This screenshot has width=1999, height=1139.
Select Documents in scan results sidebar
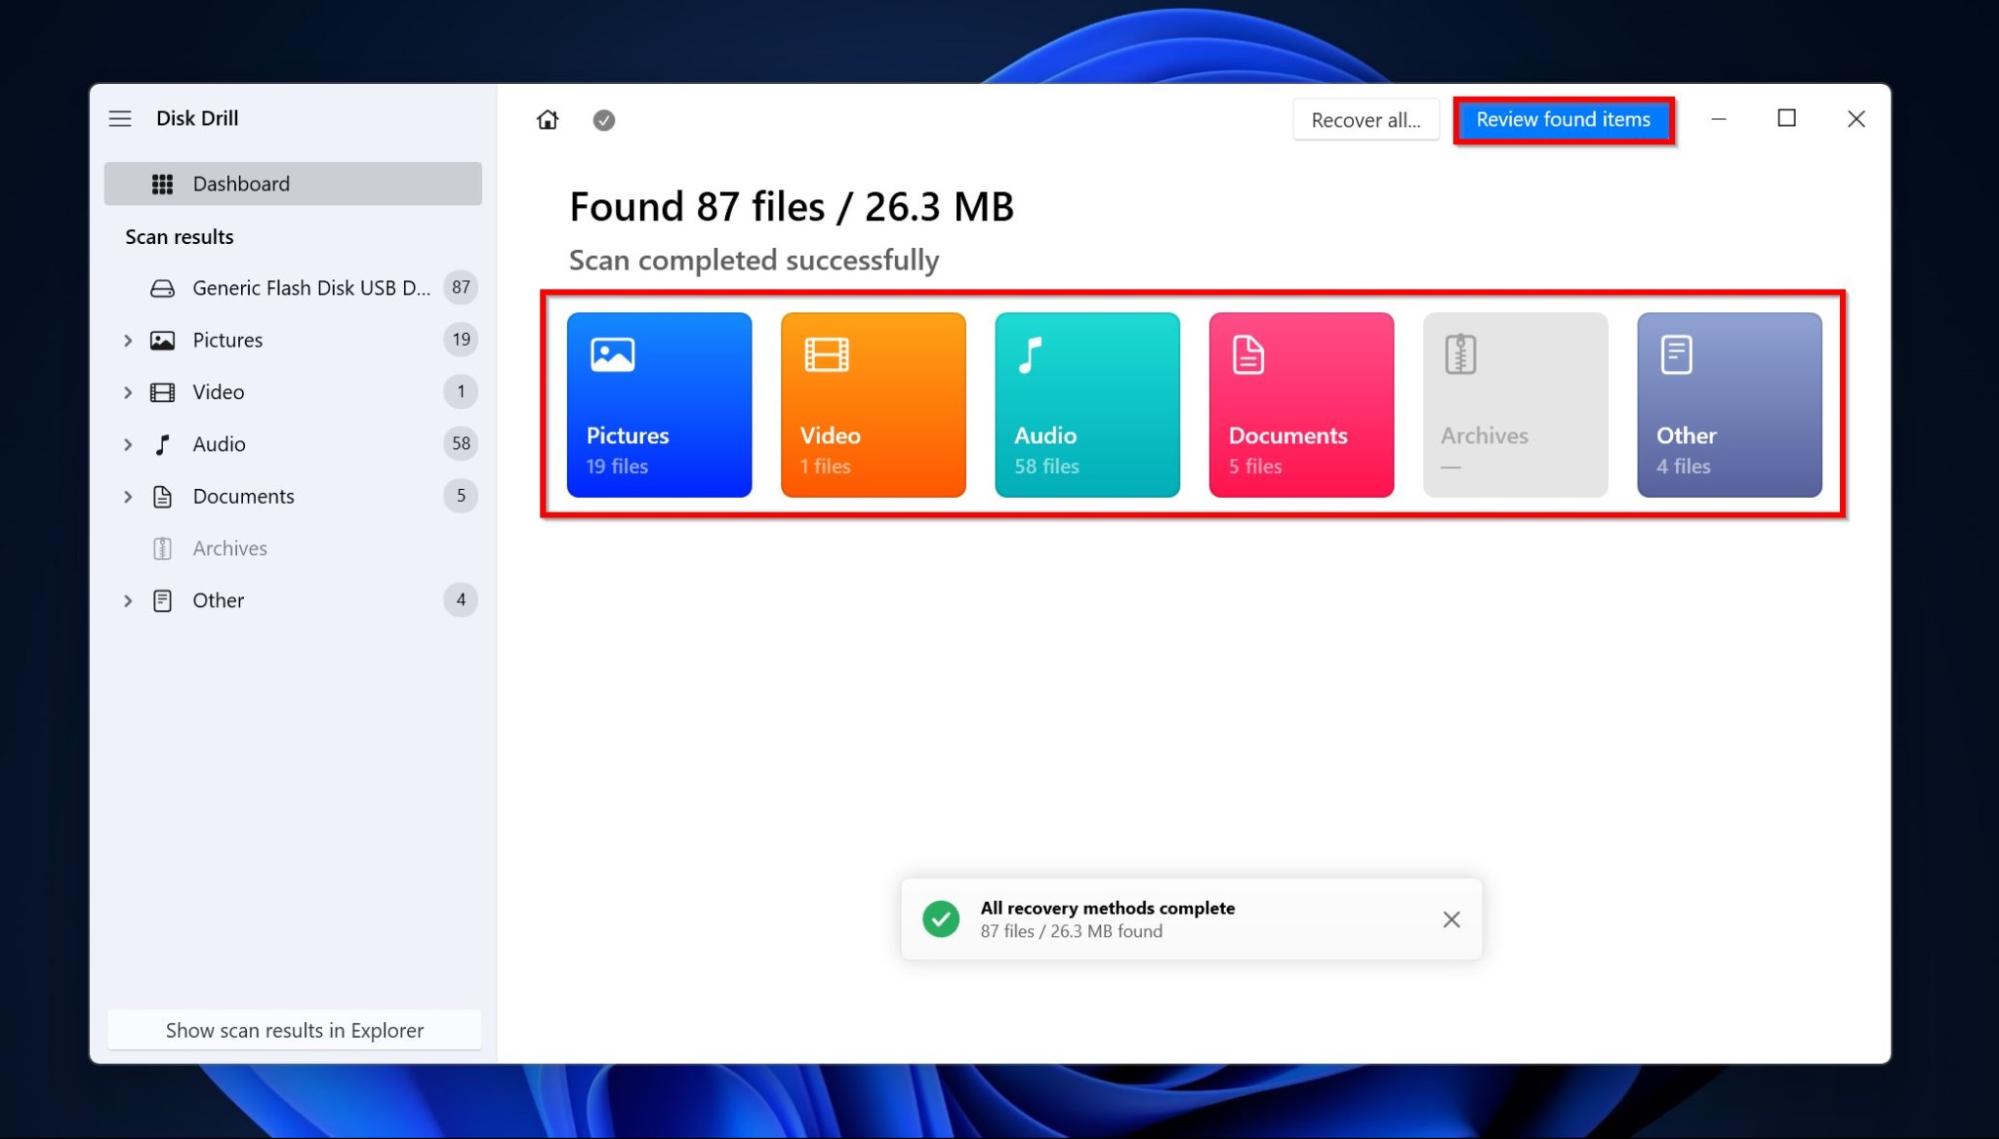[x=242, y=494]
